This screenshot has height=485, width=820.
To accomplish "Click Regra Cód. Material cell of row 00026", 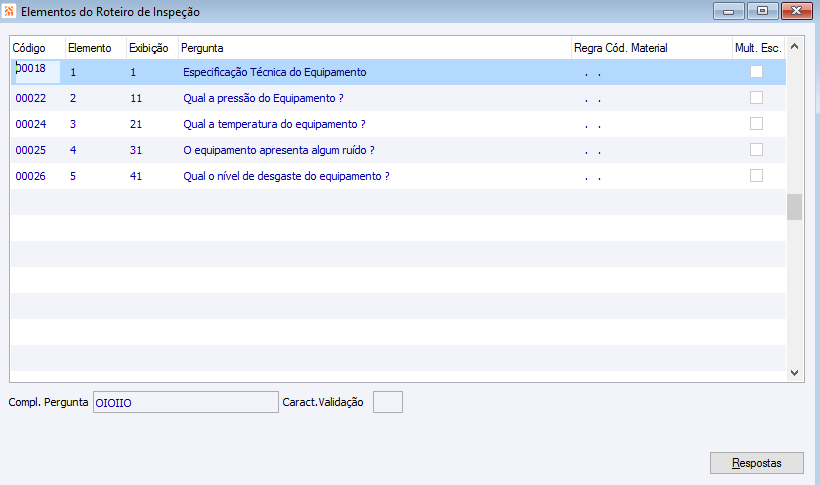I will pos(652,176).
